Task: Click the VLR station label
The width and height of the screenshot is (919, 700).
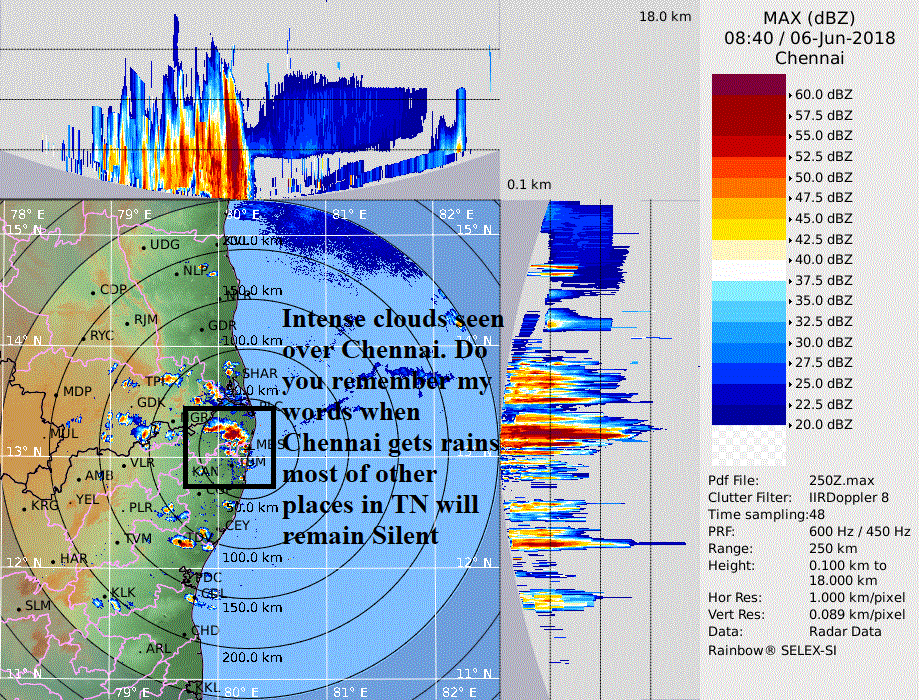Action: (142, 463)
